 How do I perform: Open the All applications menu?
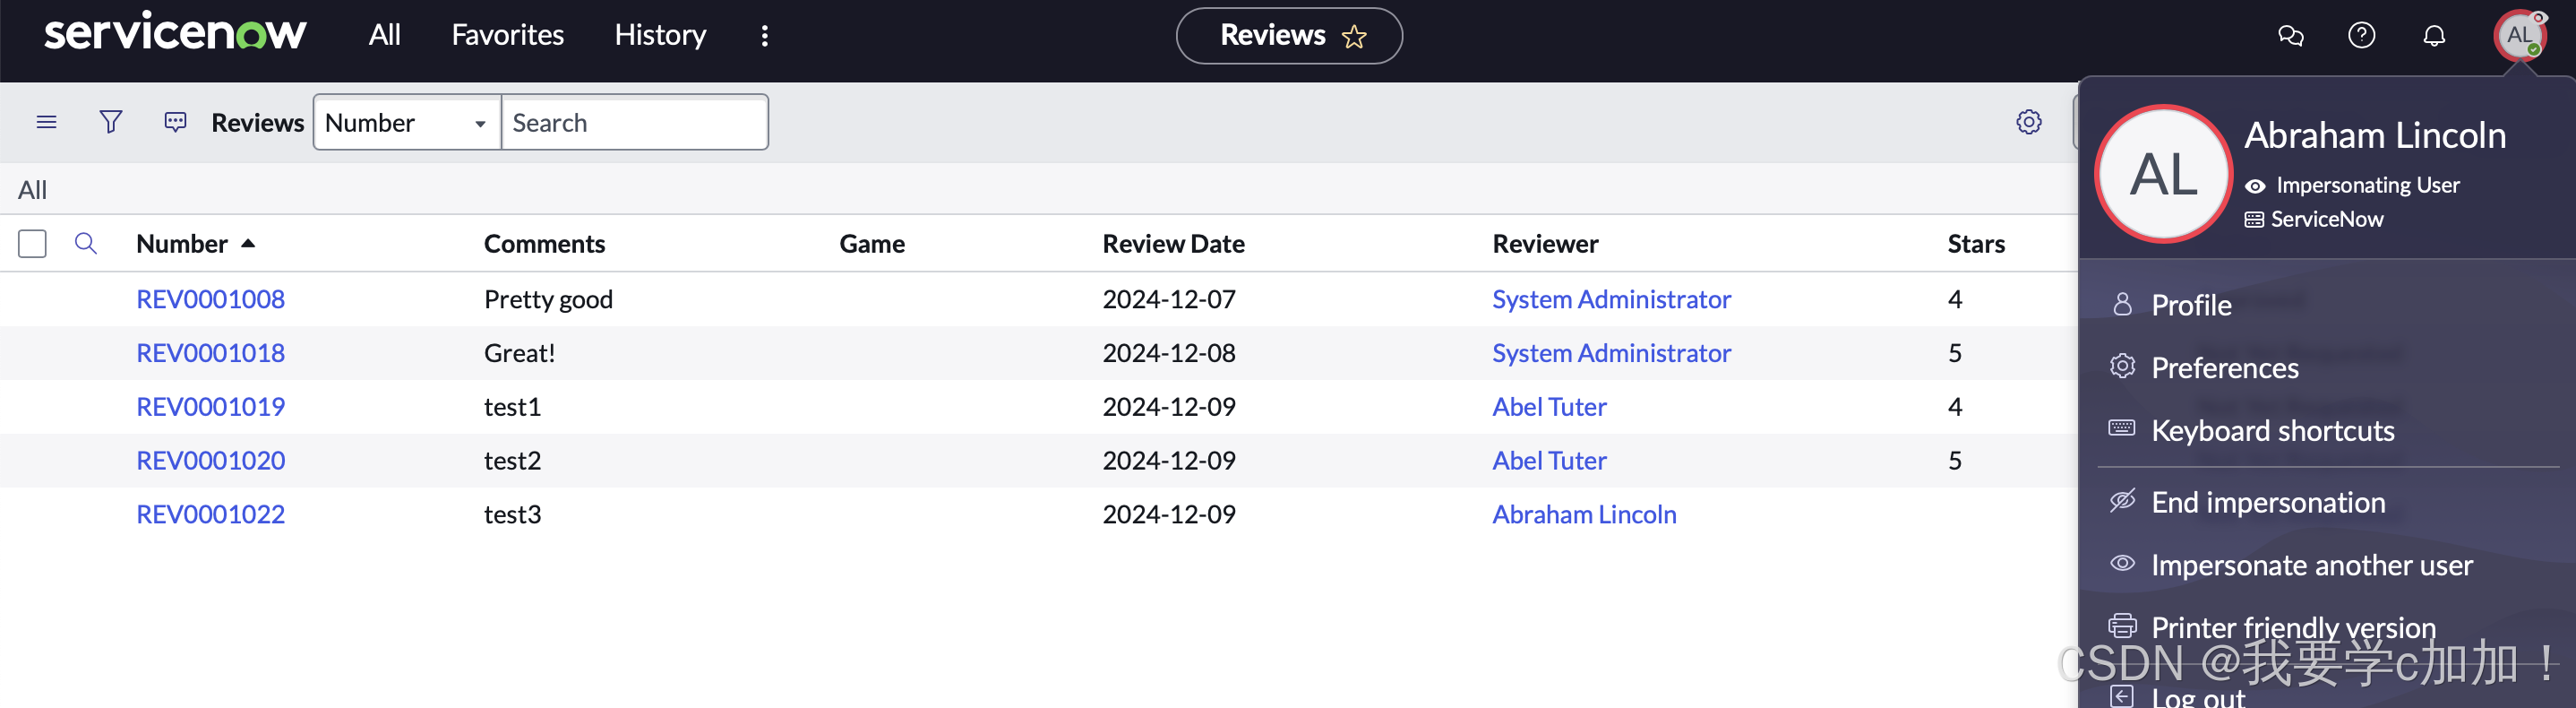tap(385, 35)
